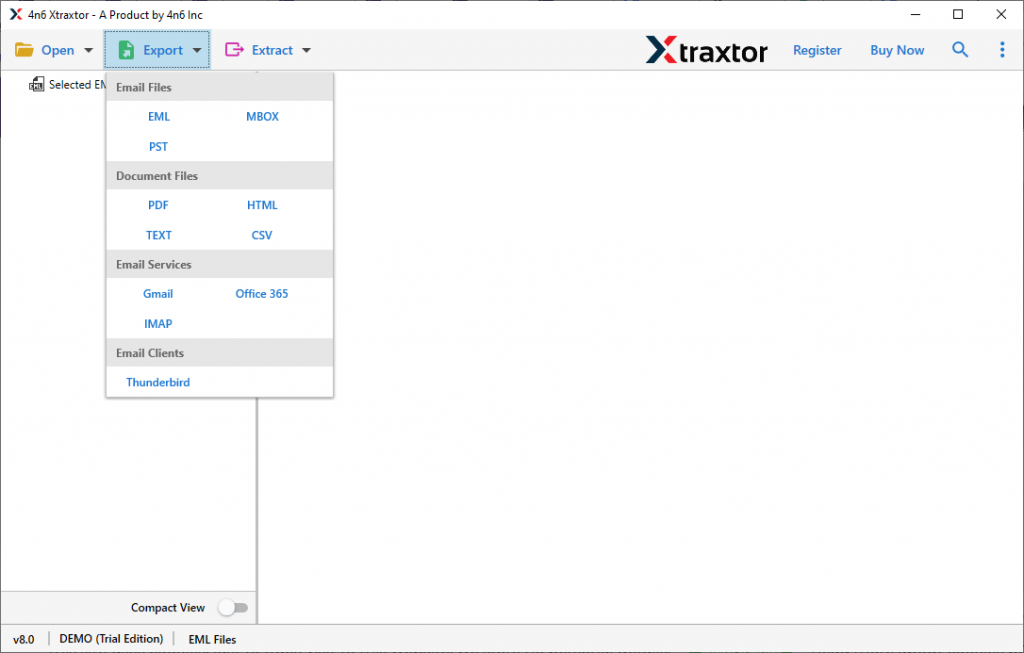The width and height of the screenshot is (1024, 653).
Task: Select Office 365 export option
Action: 262,294
